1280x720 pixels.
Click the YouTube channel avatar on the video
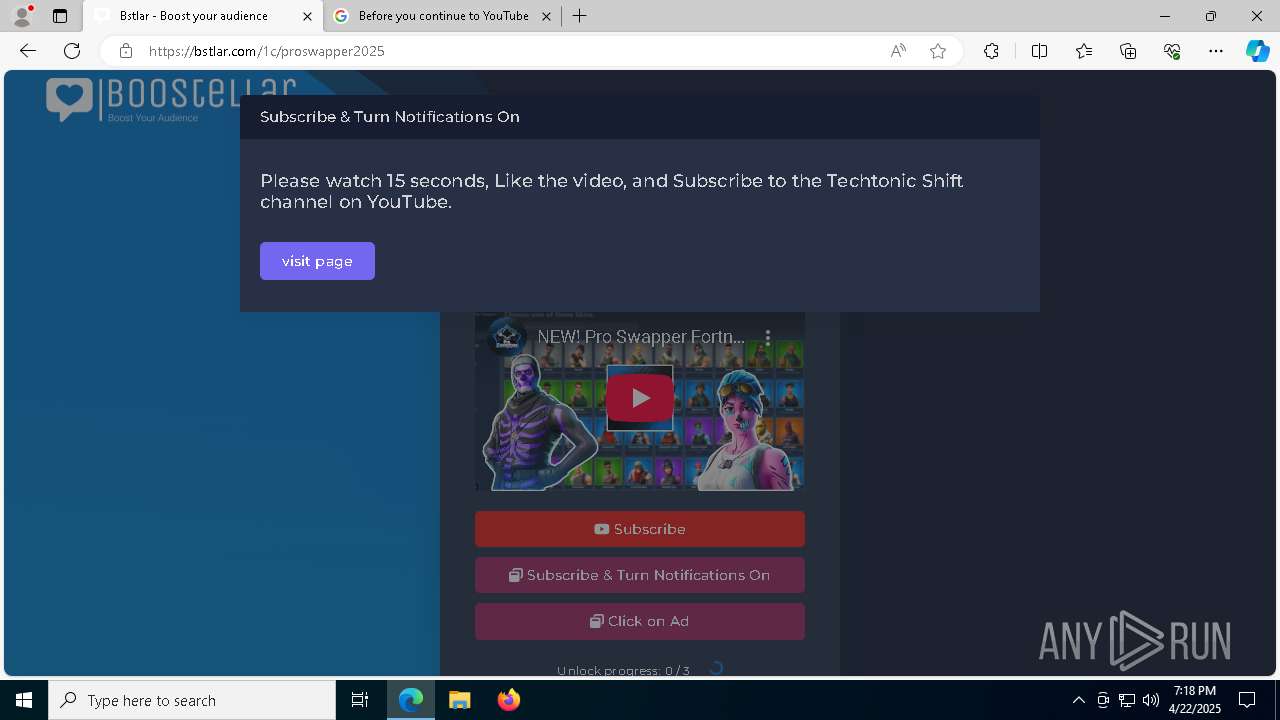pos(508,337)
